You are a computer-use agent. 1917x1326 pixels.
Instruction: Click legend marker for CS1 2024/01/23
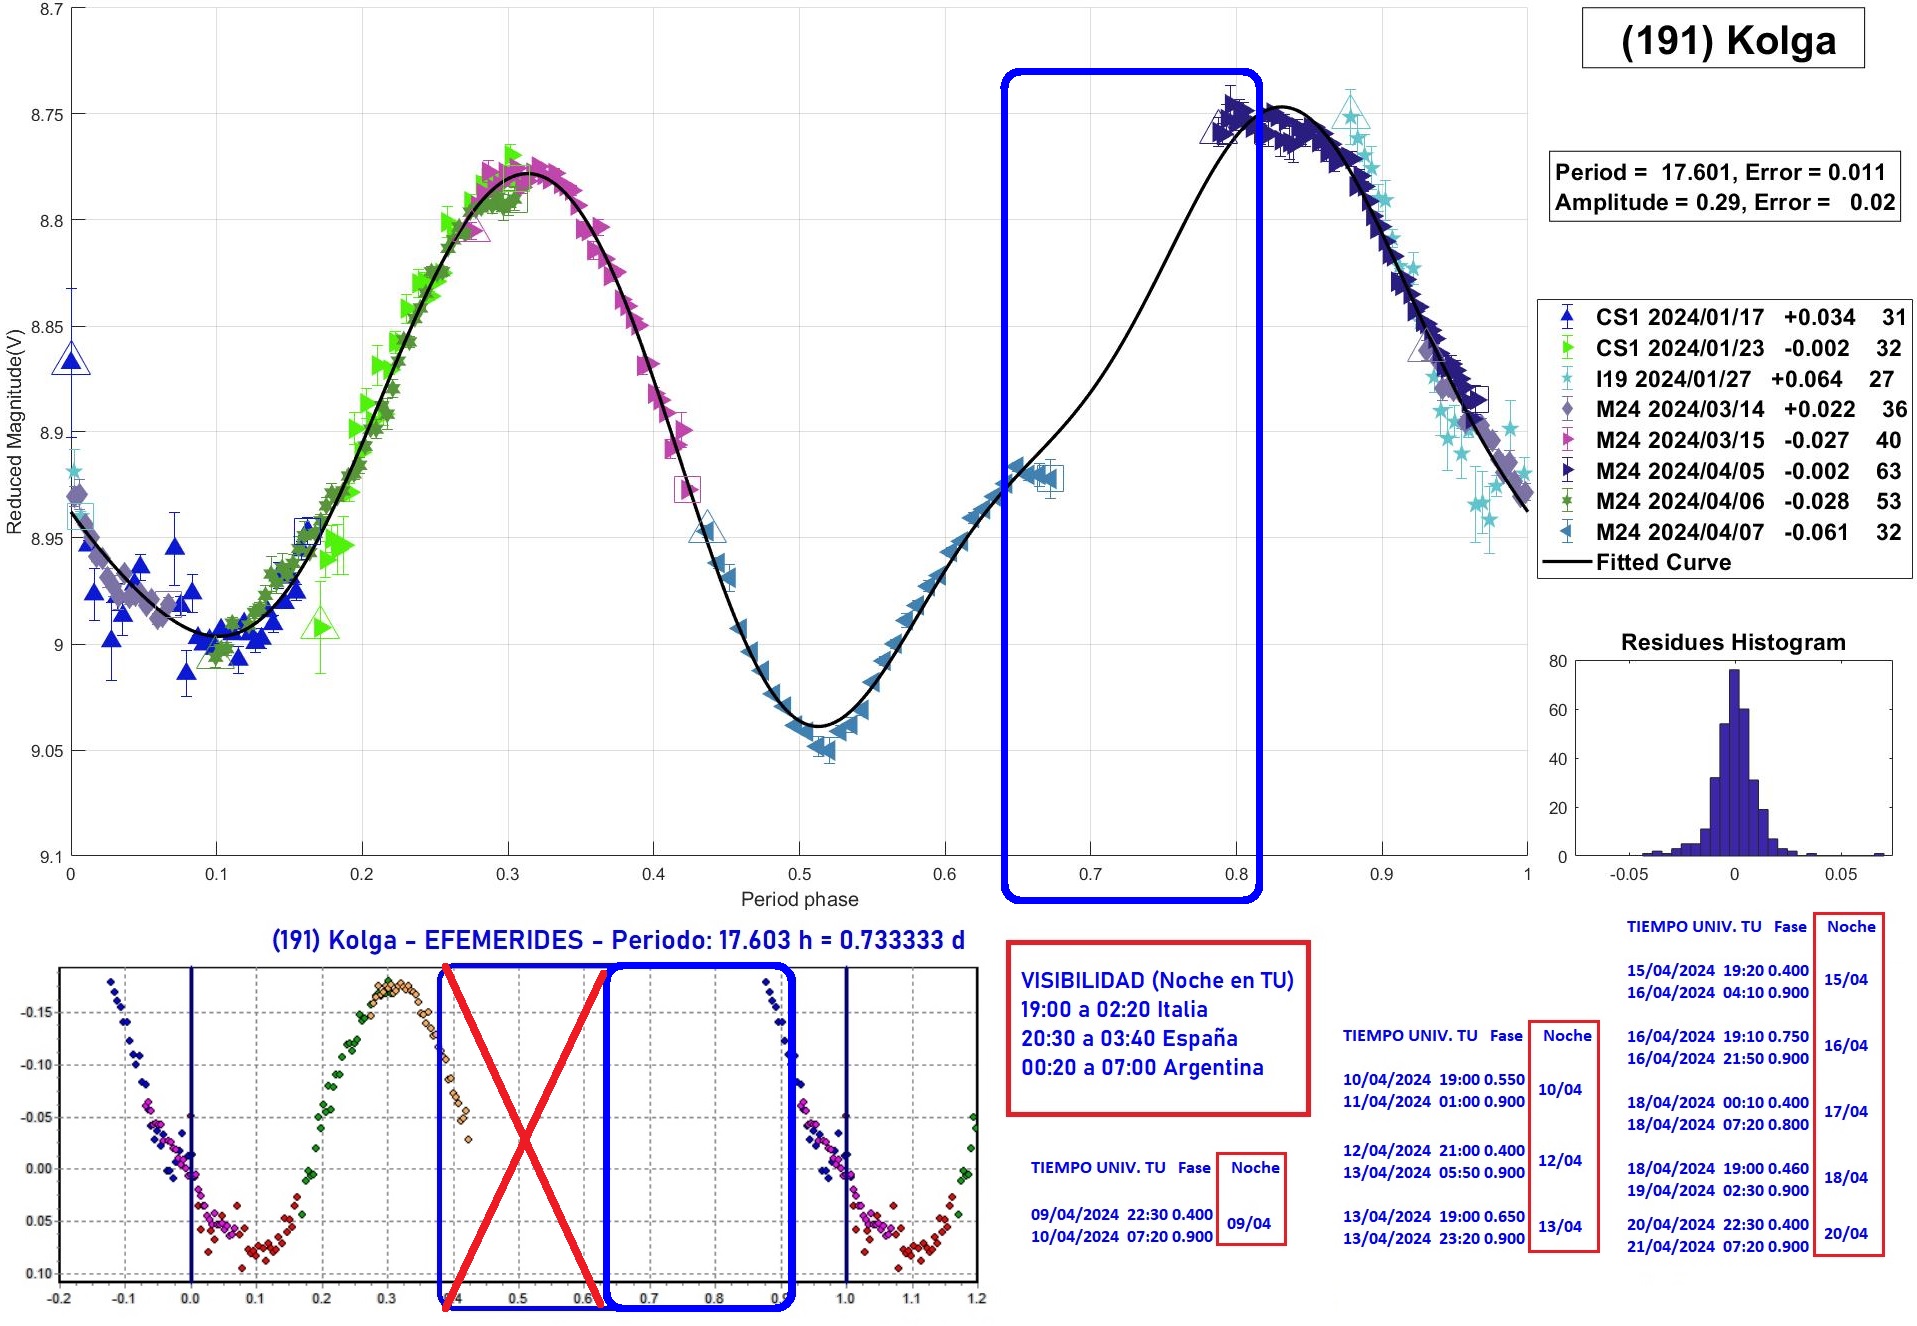pos(1567,348)
